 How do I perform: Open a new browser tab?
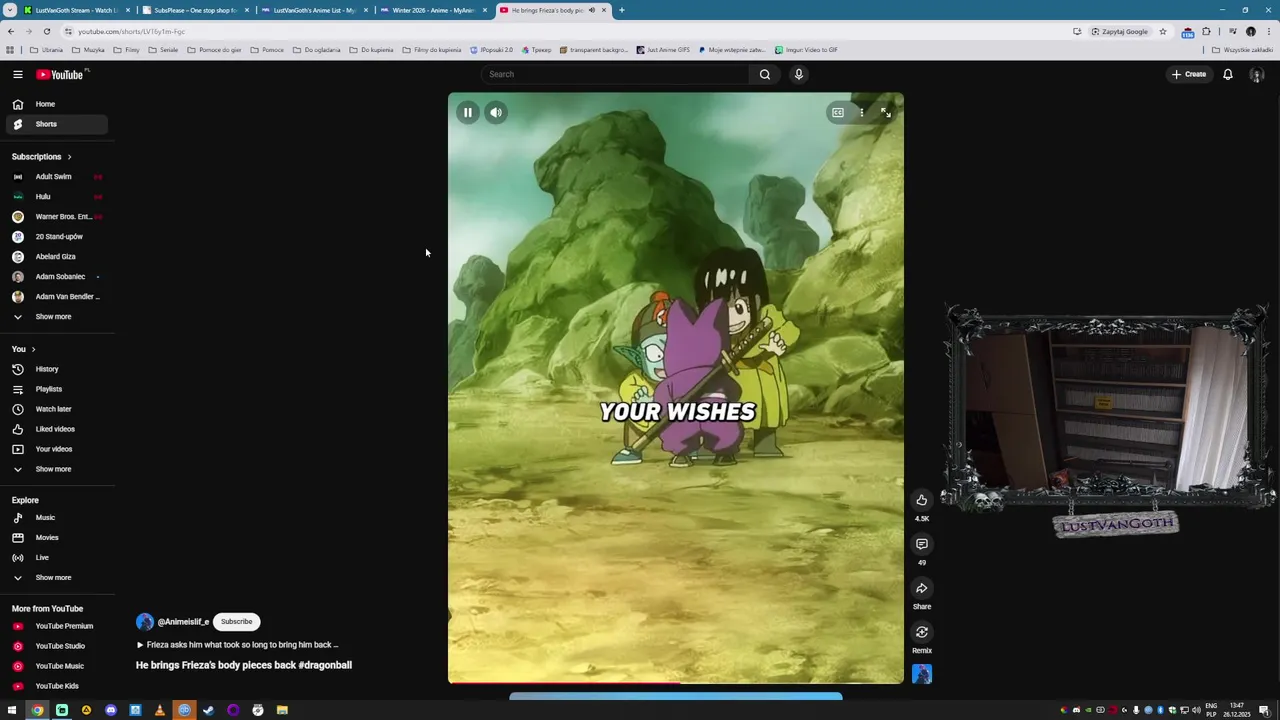click(621, 10)
